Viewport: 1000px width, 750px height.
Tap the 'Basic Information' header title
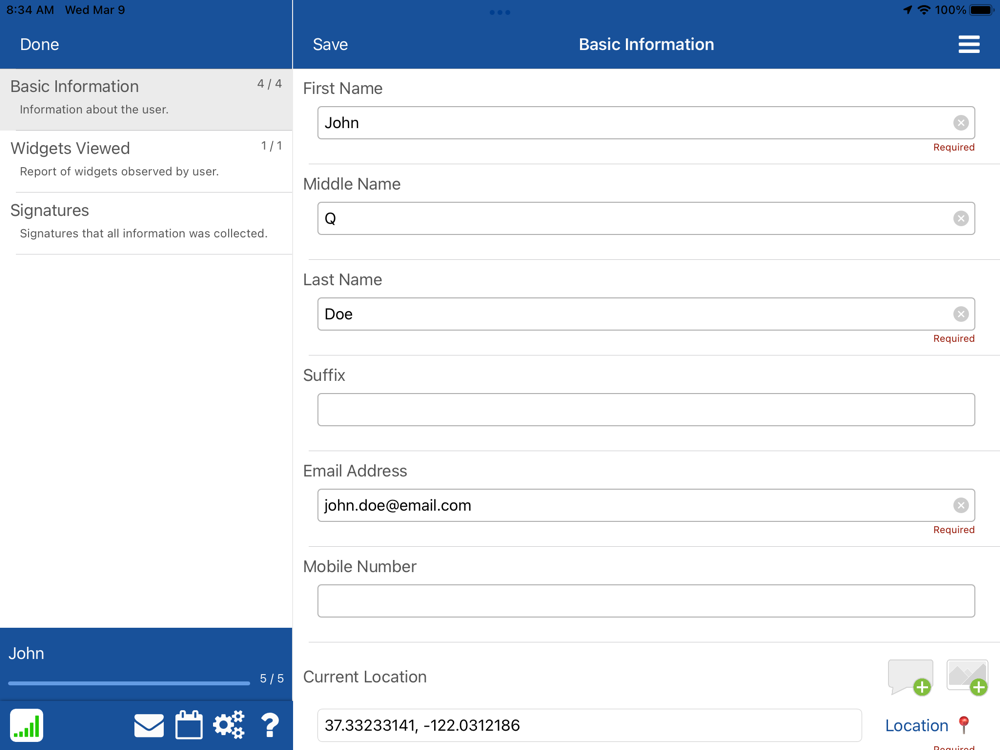point(646,45)
